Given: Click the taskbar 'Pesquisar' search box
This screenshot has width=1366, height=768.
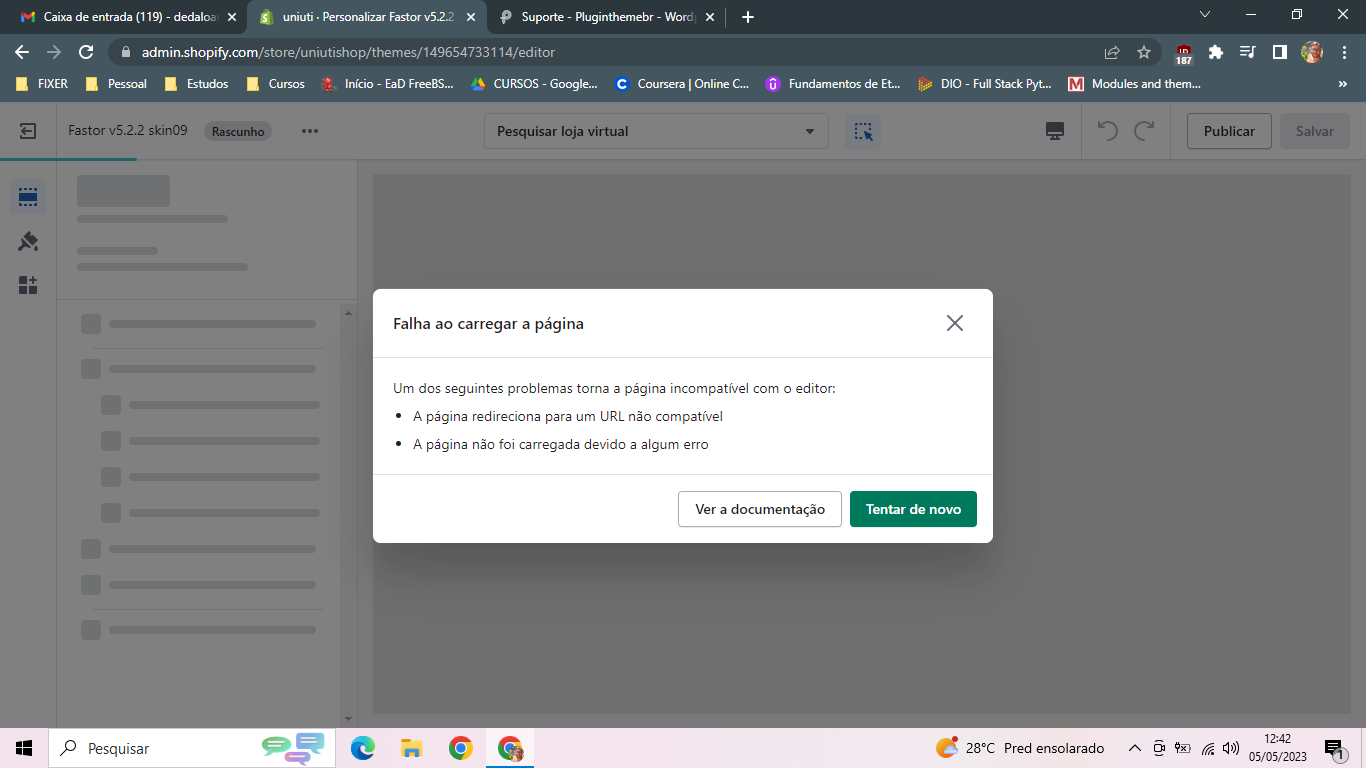Looking at the screenshot, I should [x=190, y=748].
